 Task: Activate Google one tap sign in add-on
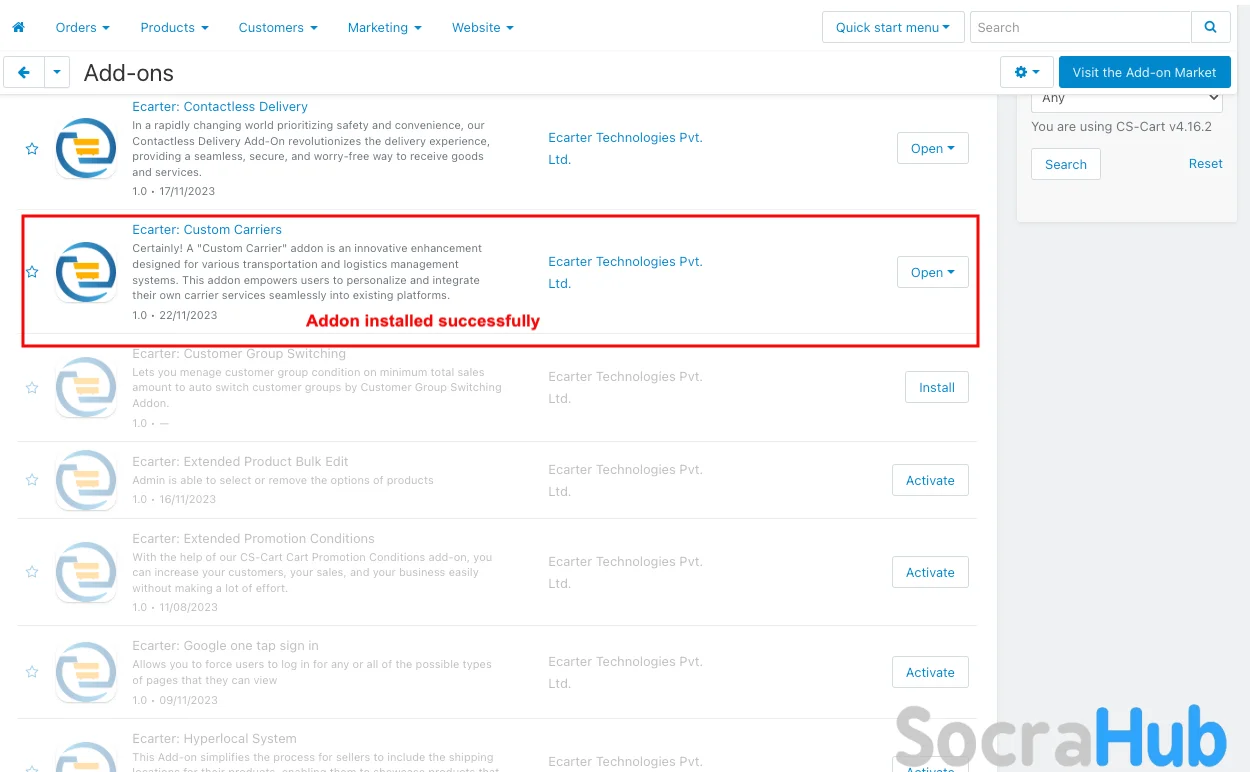point(930,672)
